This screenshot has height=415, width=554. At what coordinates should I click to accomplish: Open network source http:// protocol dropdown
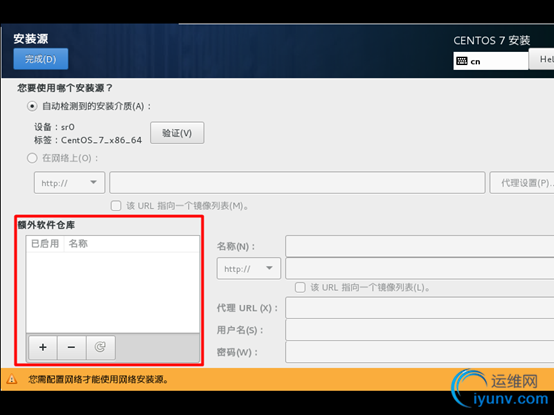[x=70, y=183]
